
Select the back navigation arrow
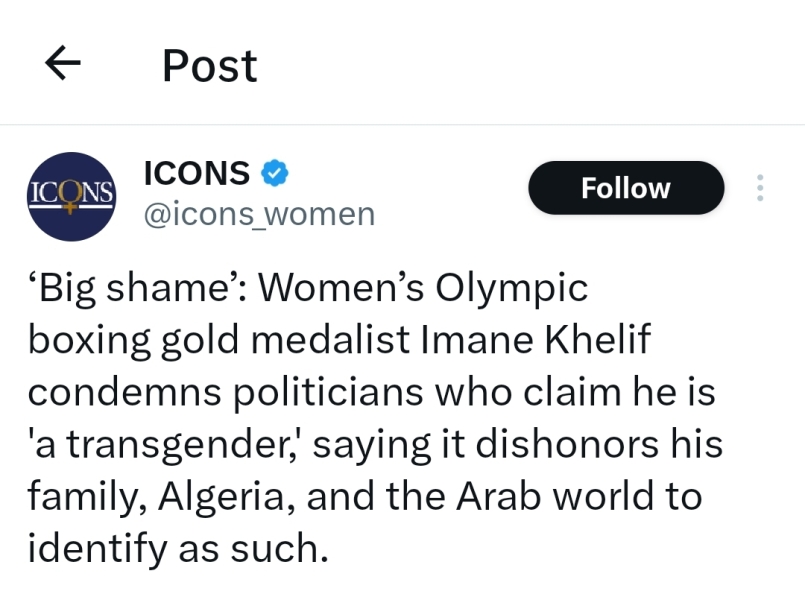click(x=63, y=63)
